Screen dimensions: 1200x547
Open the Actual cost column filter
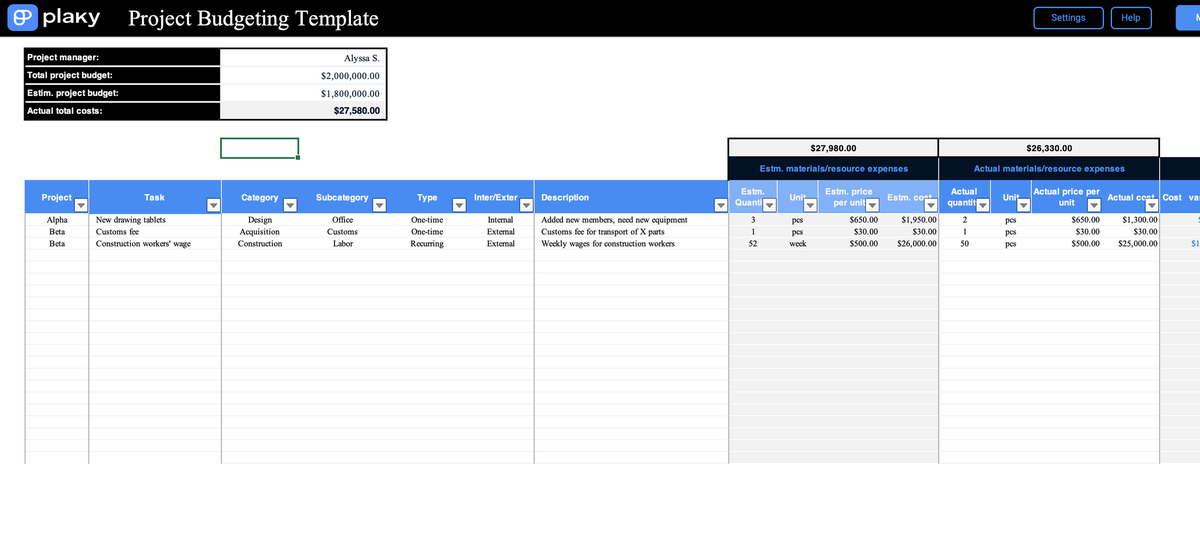coord(1151,206)
